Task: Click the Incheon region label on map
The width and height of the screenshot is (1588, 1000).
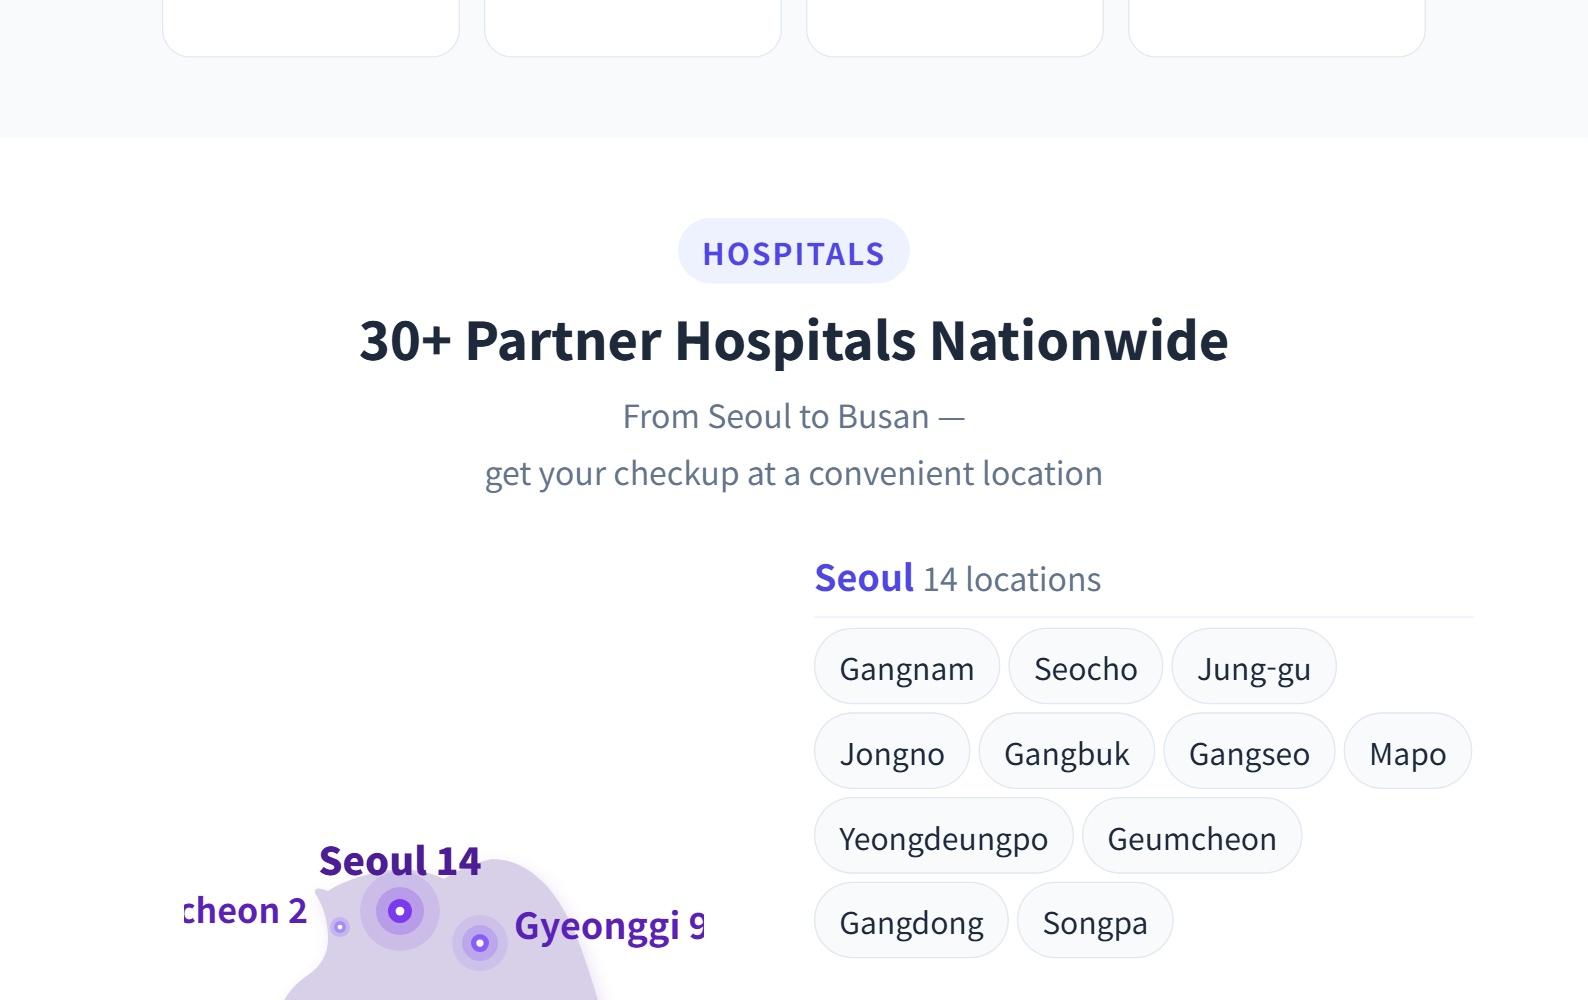Action: [x=246, y=911]
